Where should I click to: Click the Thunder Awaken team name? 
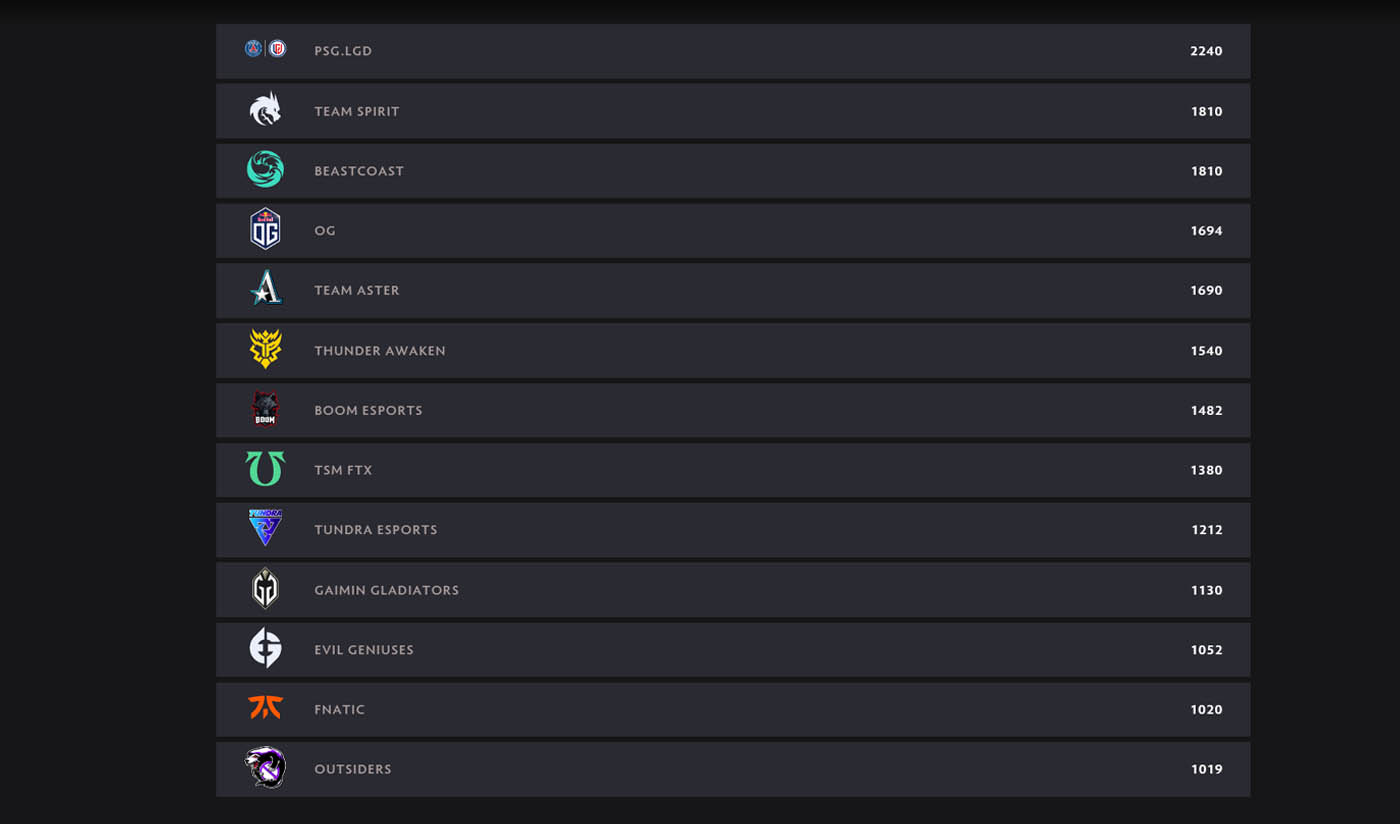[380, 351]
